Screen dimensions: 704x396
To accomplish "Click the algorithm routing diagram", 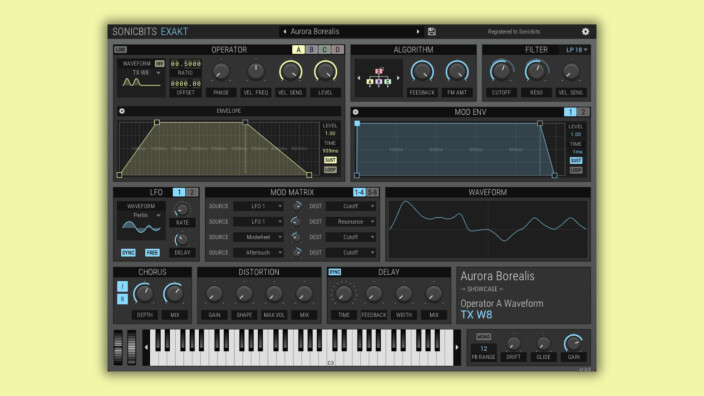I will point(378,77).
